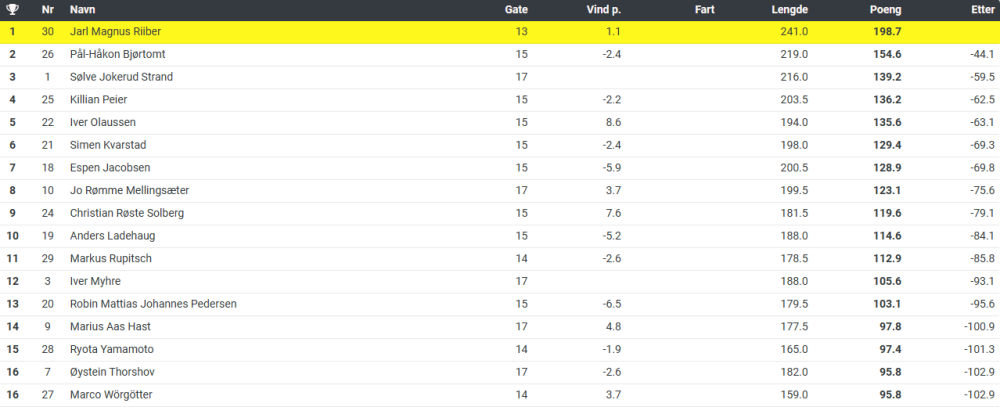Click the Etter column header

pos(982,10)
